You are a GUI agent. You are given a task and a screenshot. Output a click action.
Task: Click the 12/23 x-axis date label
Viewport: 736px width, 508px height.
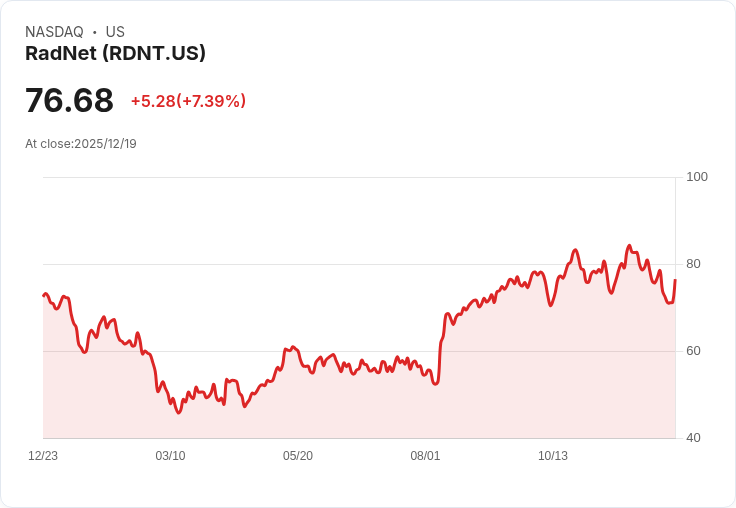(43, 456)
